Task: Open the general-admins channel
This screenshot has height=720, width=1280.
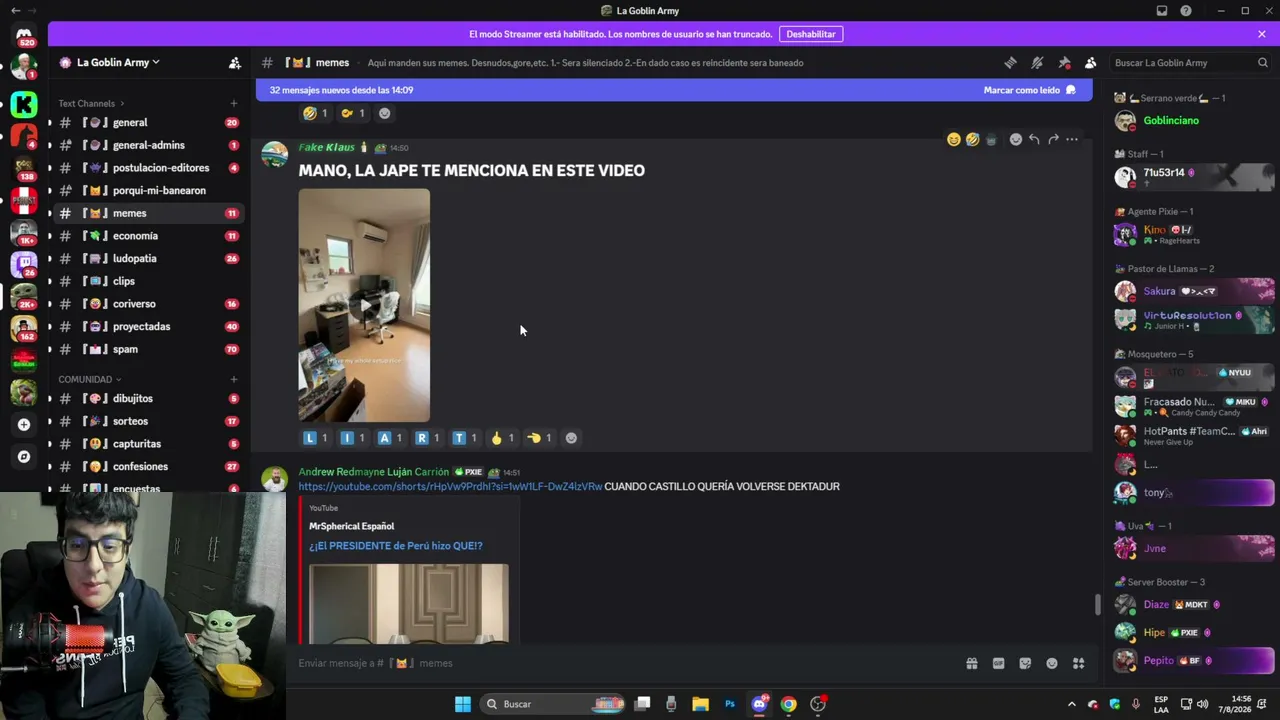Action: click(146, 145)
